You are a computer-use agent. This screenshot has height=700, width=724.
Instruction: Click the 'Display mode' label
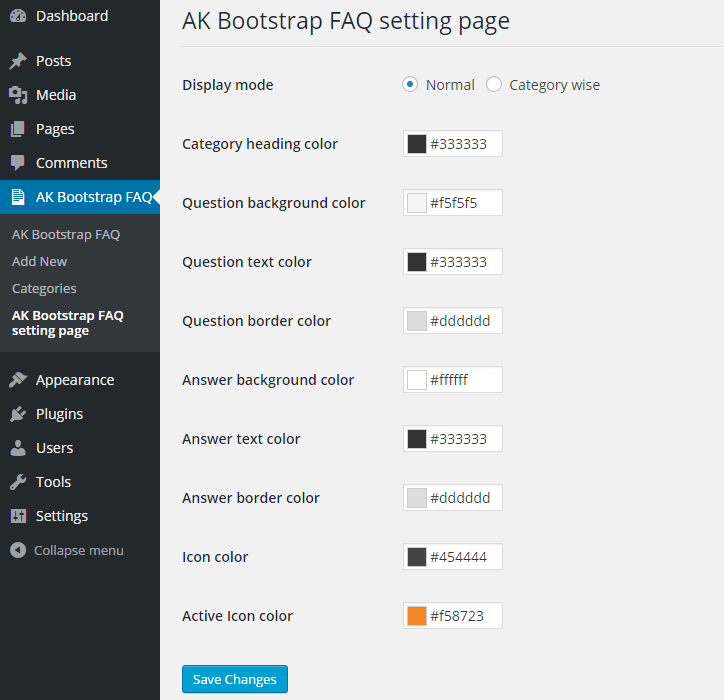pos(228,85)
